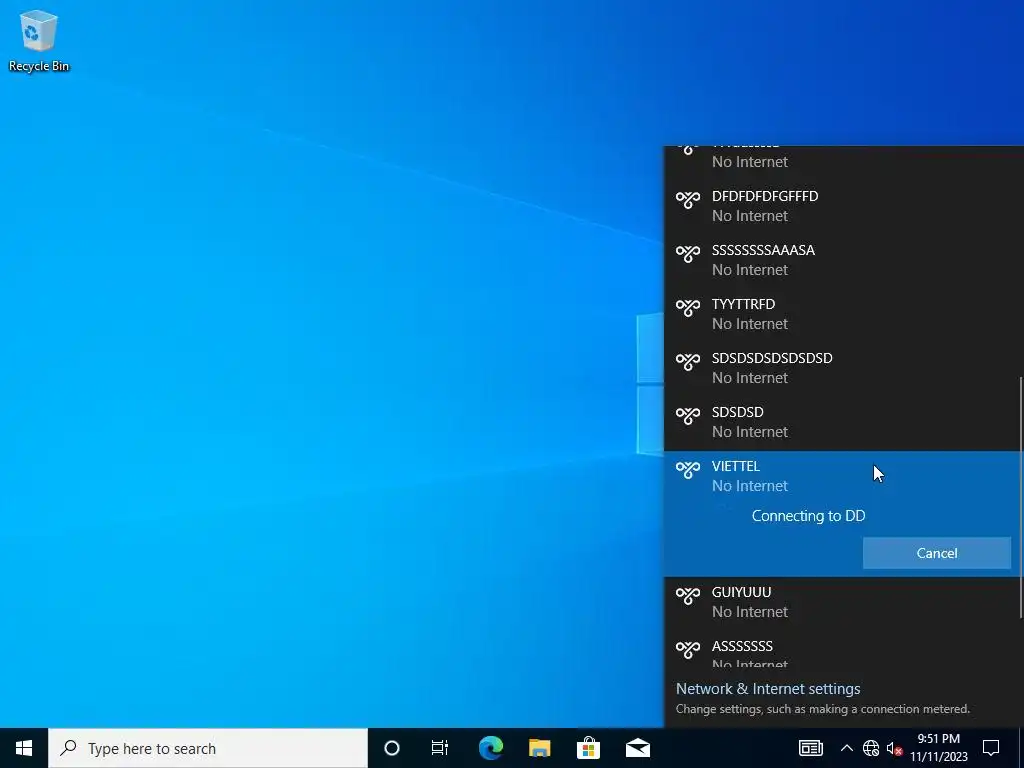Viewport: 1024px width, 768px height.
Task: Open the Mail app from taskbar
Action: pyautogui.click(x=637, y=748)
